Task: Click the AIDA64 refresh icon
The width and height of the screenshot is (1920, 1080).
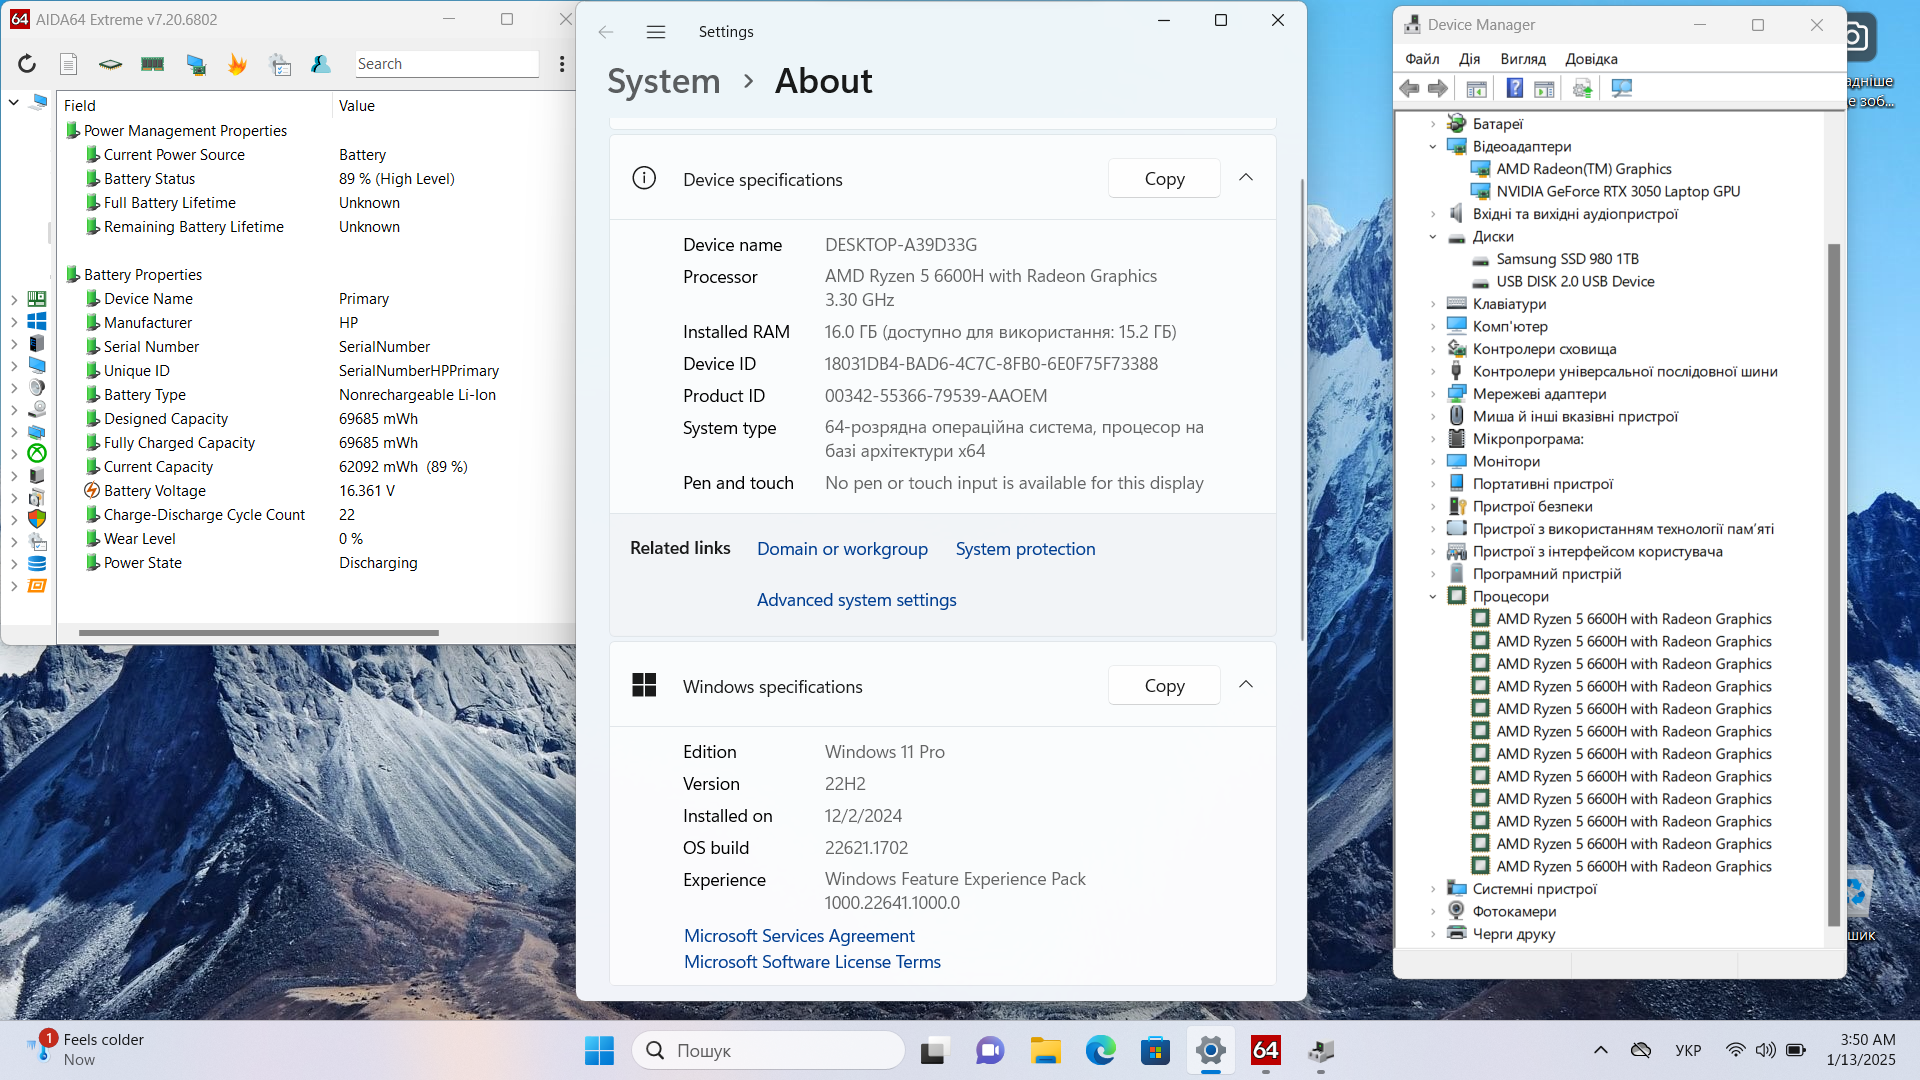Action: [x=27, y=64]
